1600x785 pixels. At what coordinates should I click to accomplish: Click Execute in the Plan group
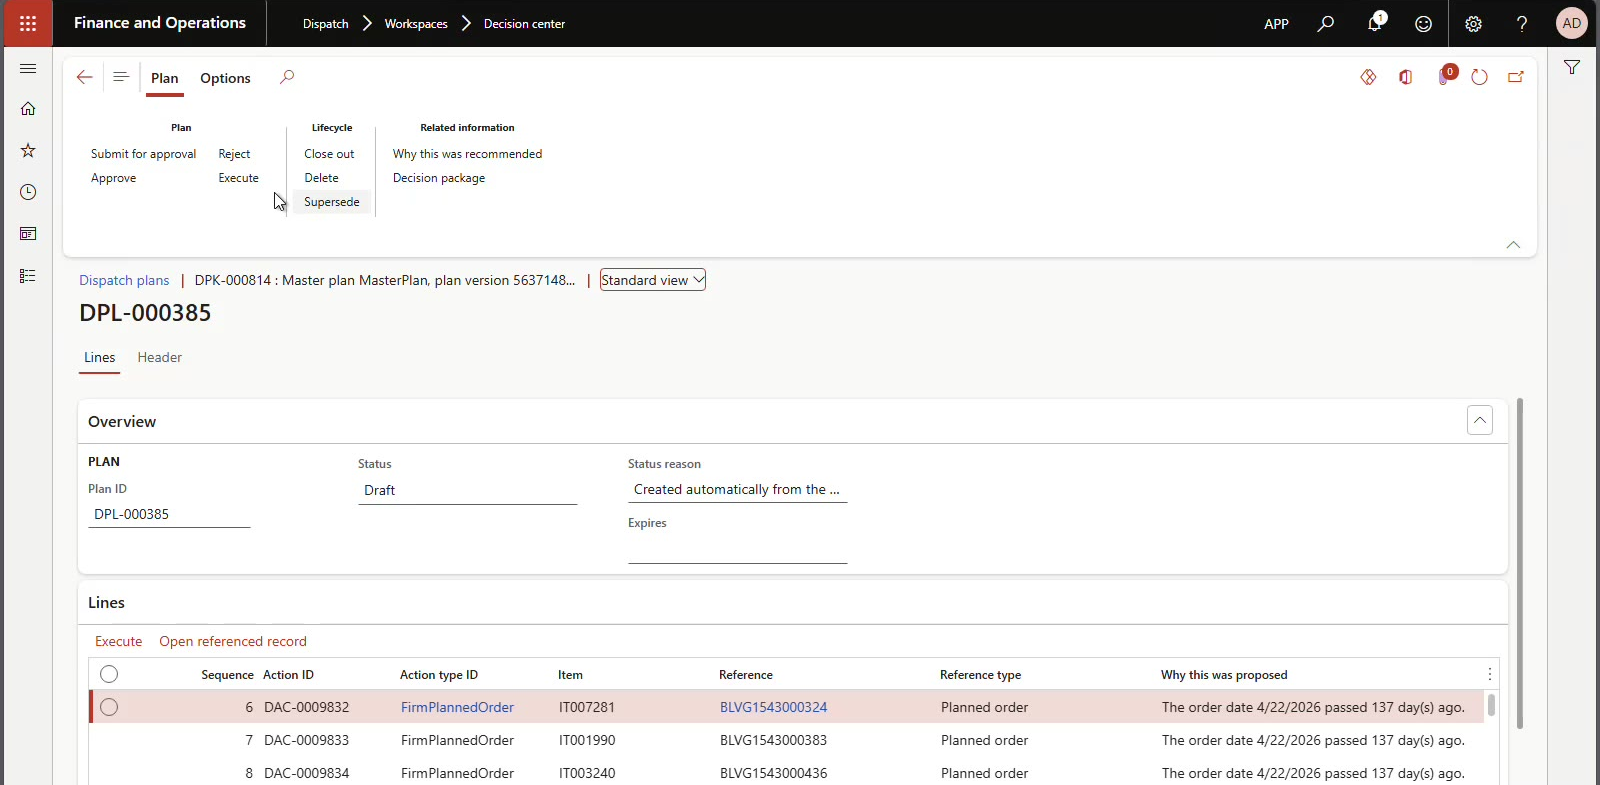[238, 178]
